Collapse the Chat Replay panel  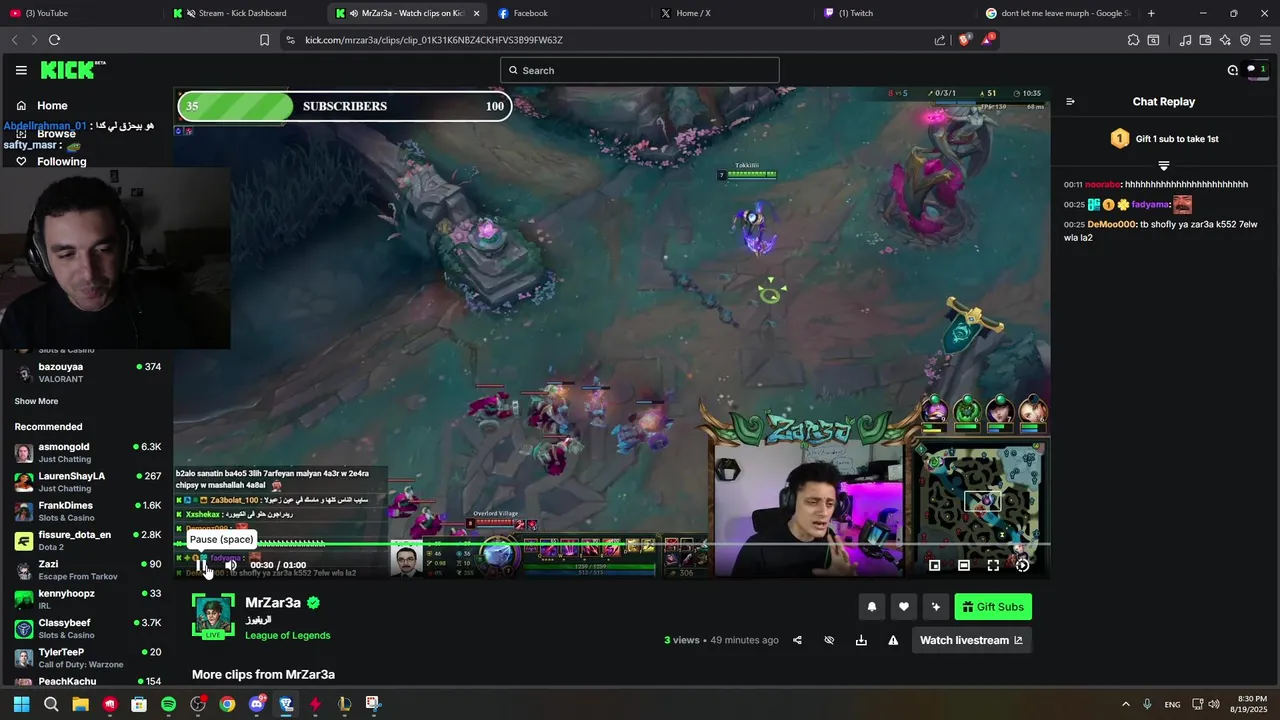pos(1070,101)
